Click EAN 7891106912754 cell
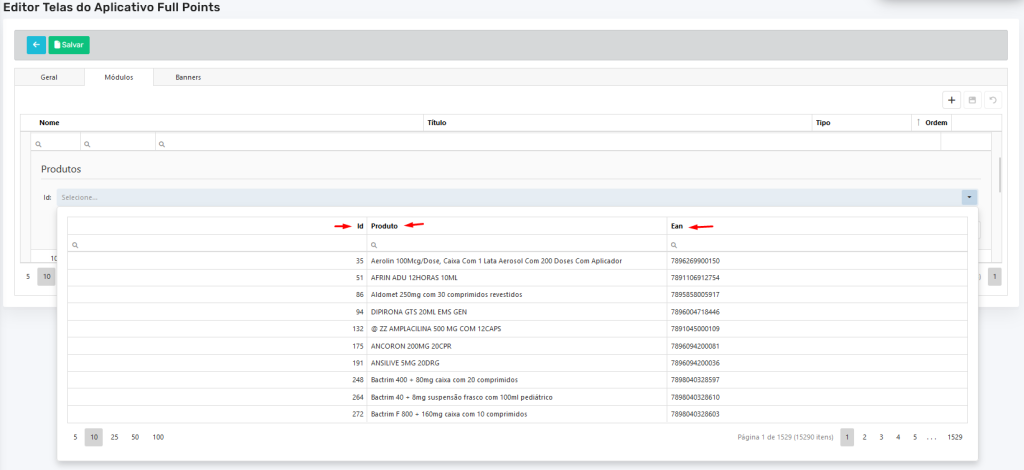 (817, 277)
